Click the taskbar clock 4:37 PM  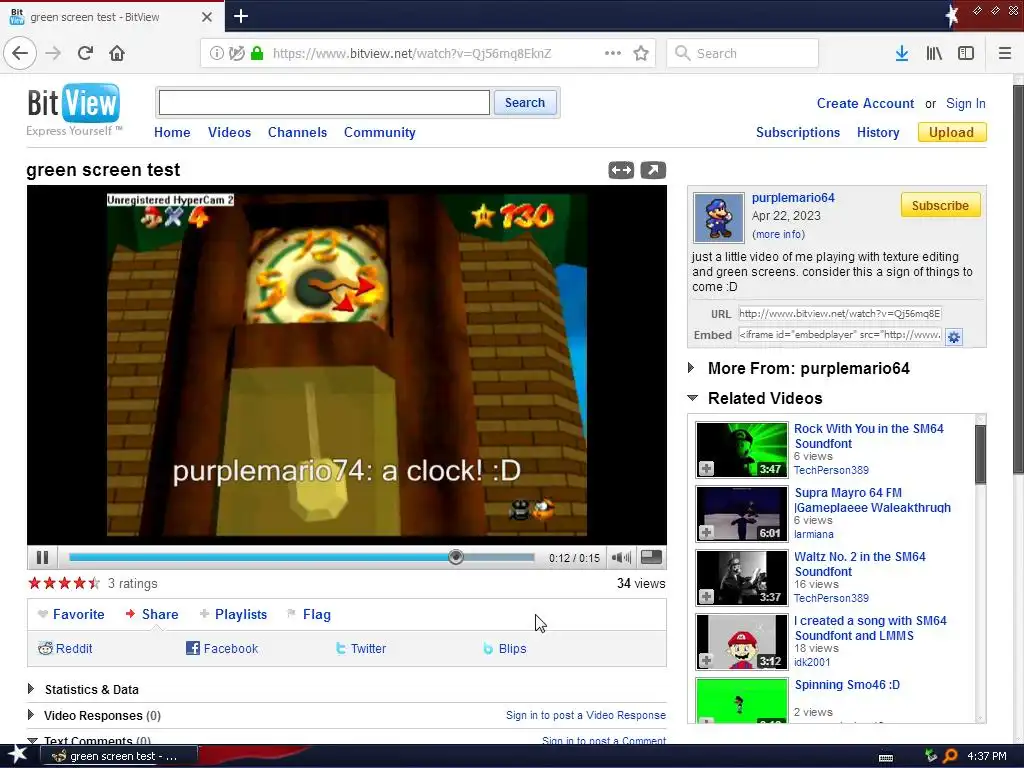coord(987,756)
